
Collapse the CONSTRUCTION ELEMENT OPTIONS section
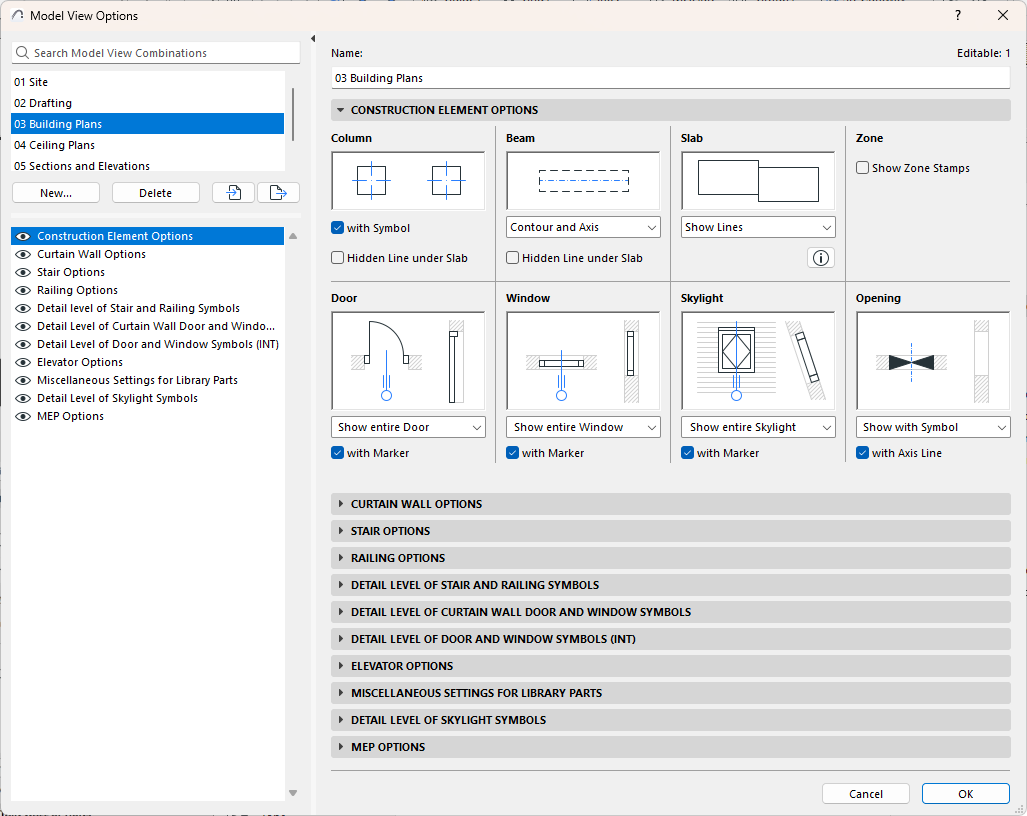point(340,110)
